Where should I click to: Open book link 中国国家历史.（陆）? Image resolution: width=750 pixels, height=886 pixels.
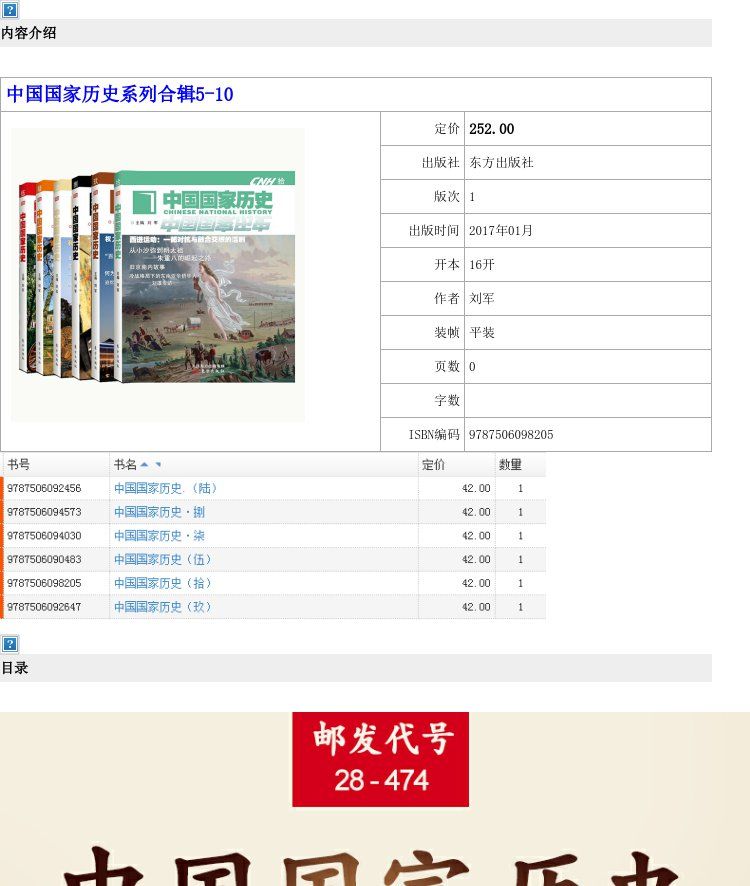point(166,488)
